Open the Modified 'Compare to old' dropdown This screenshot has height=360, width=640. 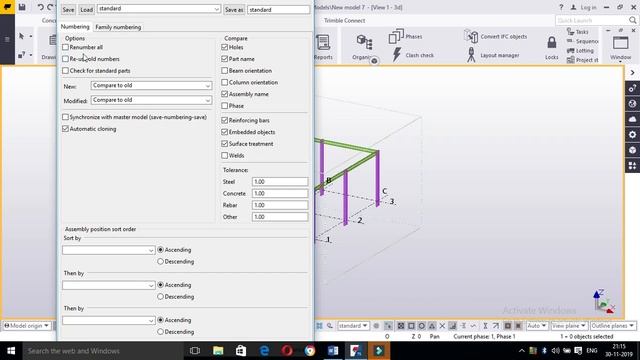tap(151, 100)
